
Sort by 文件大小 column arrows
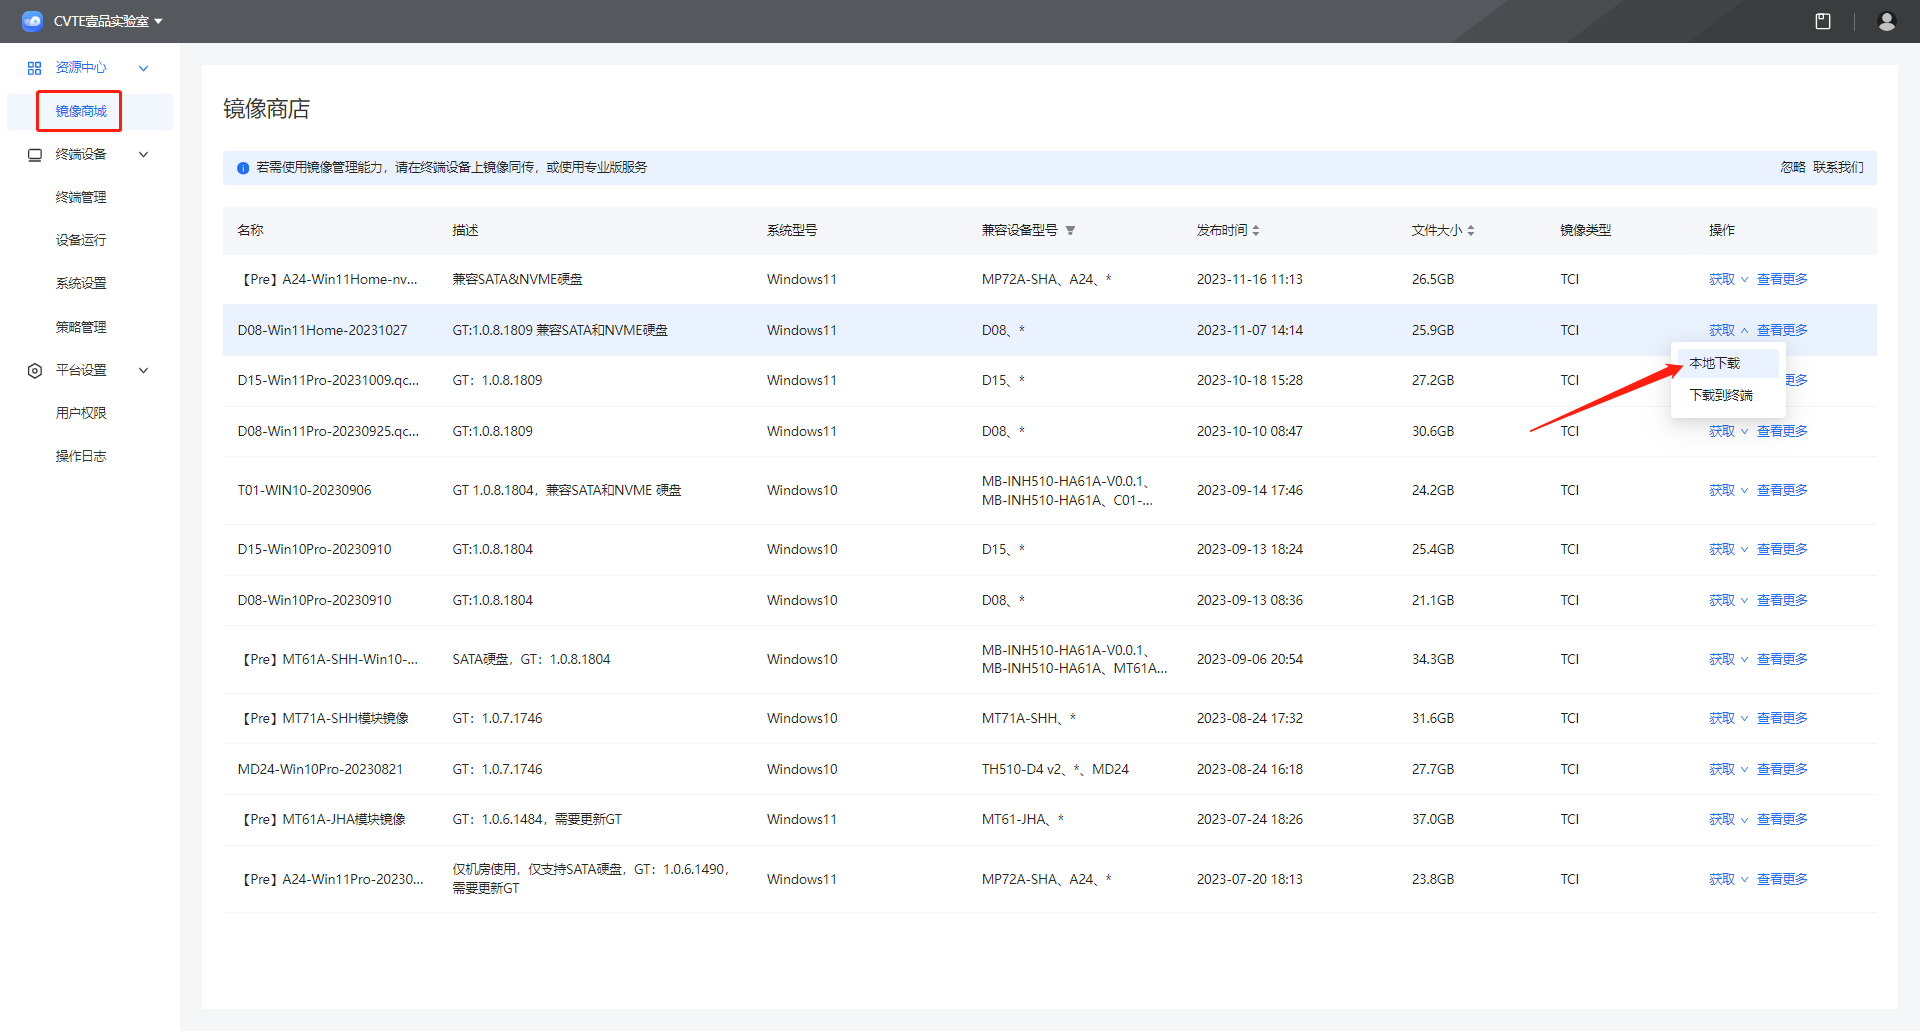(1471, 231)
